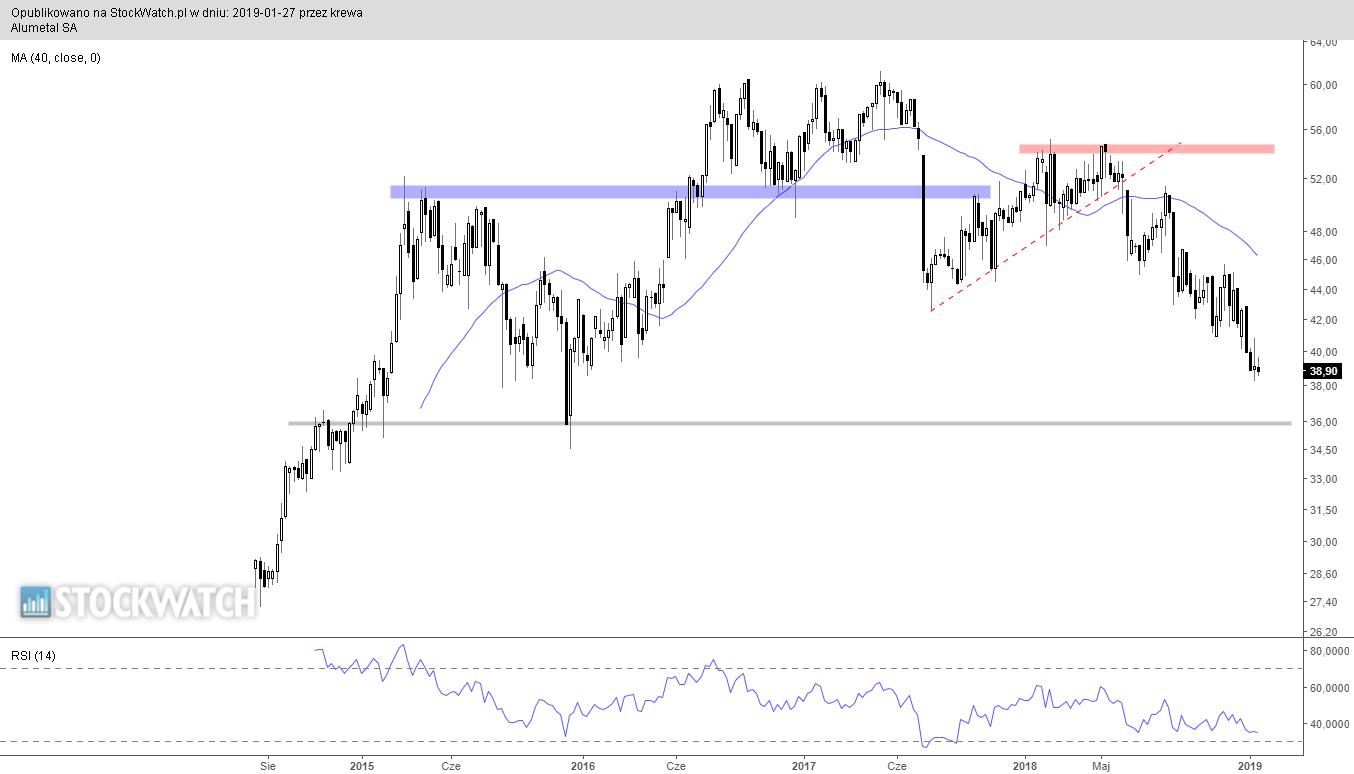This screenshot has width=1354, height=774.
Task: Click the 30,00 price axis label
Action: point(1323,542)
